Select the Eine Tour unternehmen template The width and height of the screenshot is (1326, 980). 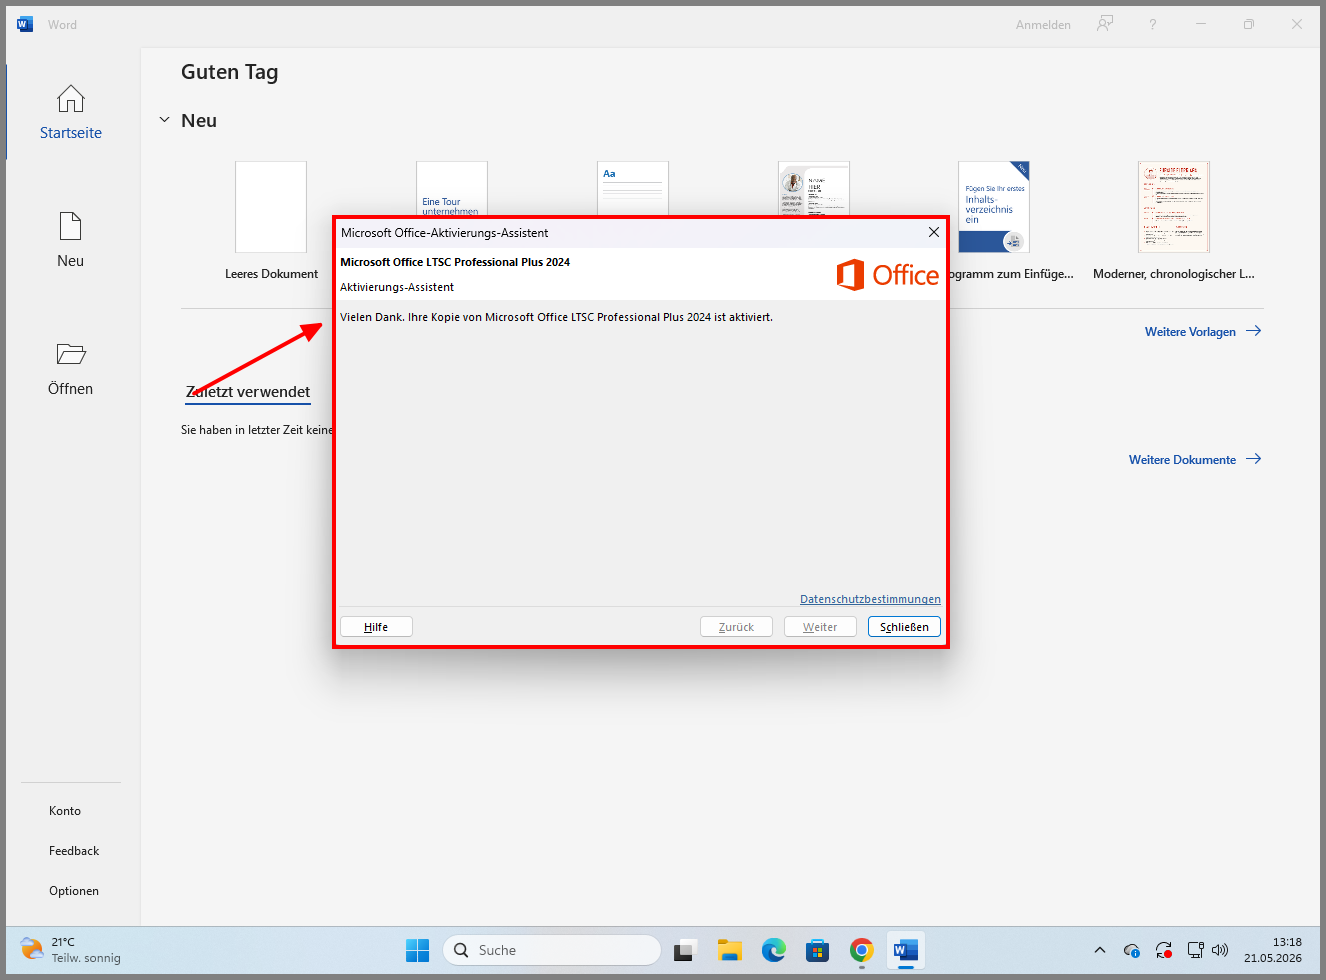coord(452,189)
